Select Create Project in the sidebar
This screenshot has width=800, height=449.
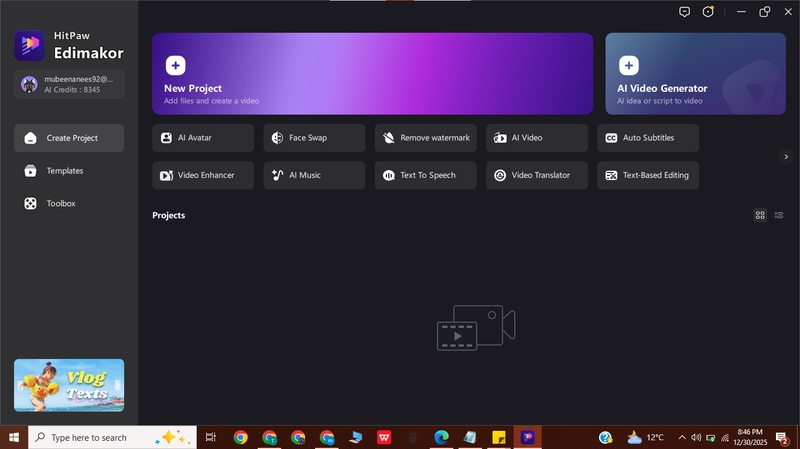point(69,138)
